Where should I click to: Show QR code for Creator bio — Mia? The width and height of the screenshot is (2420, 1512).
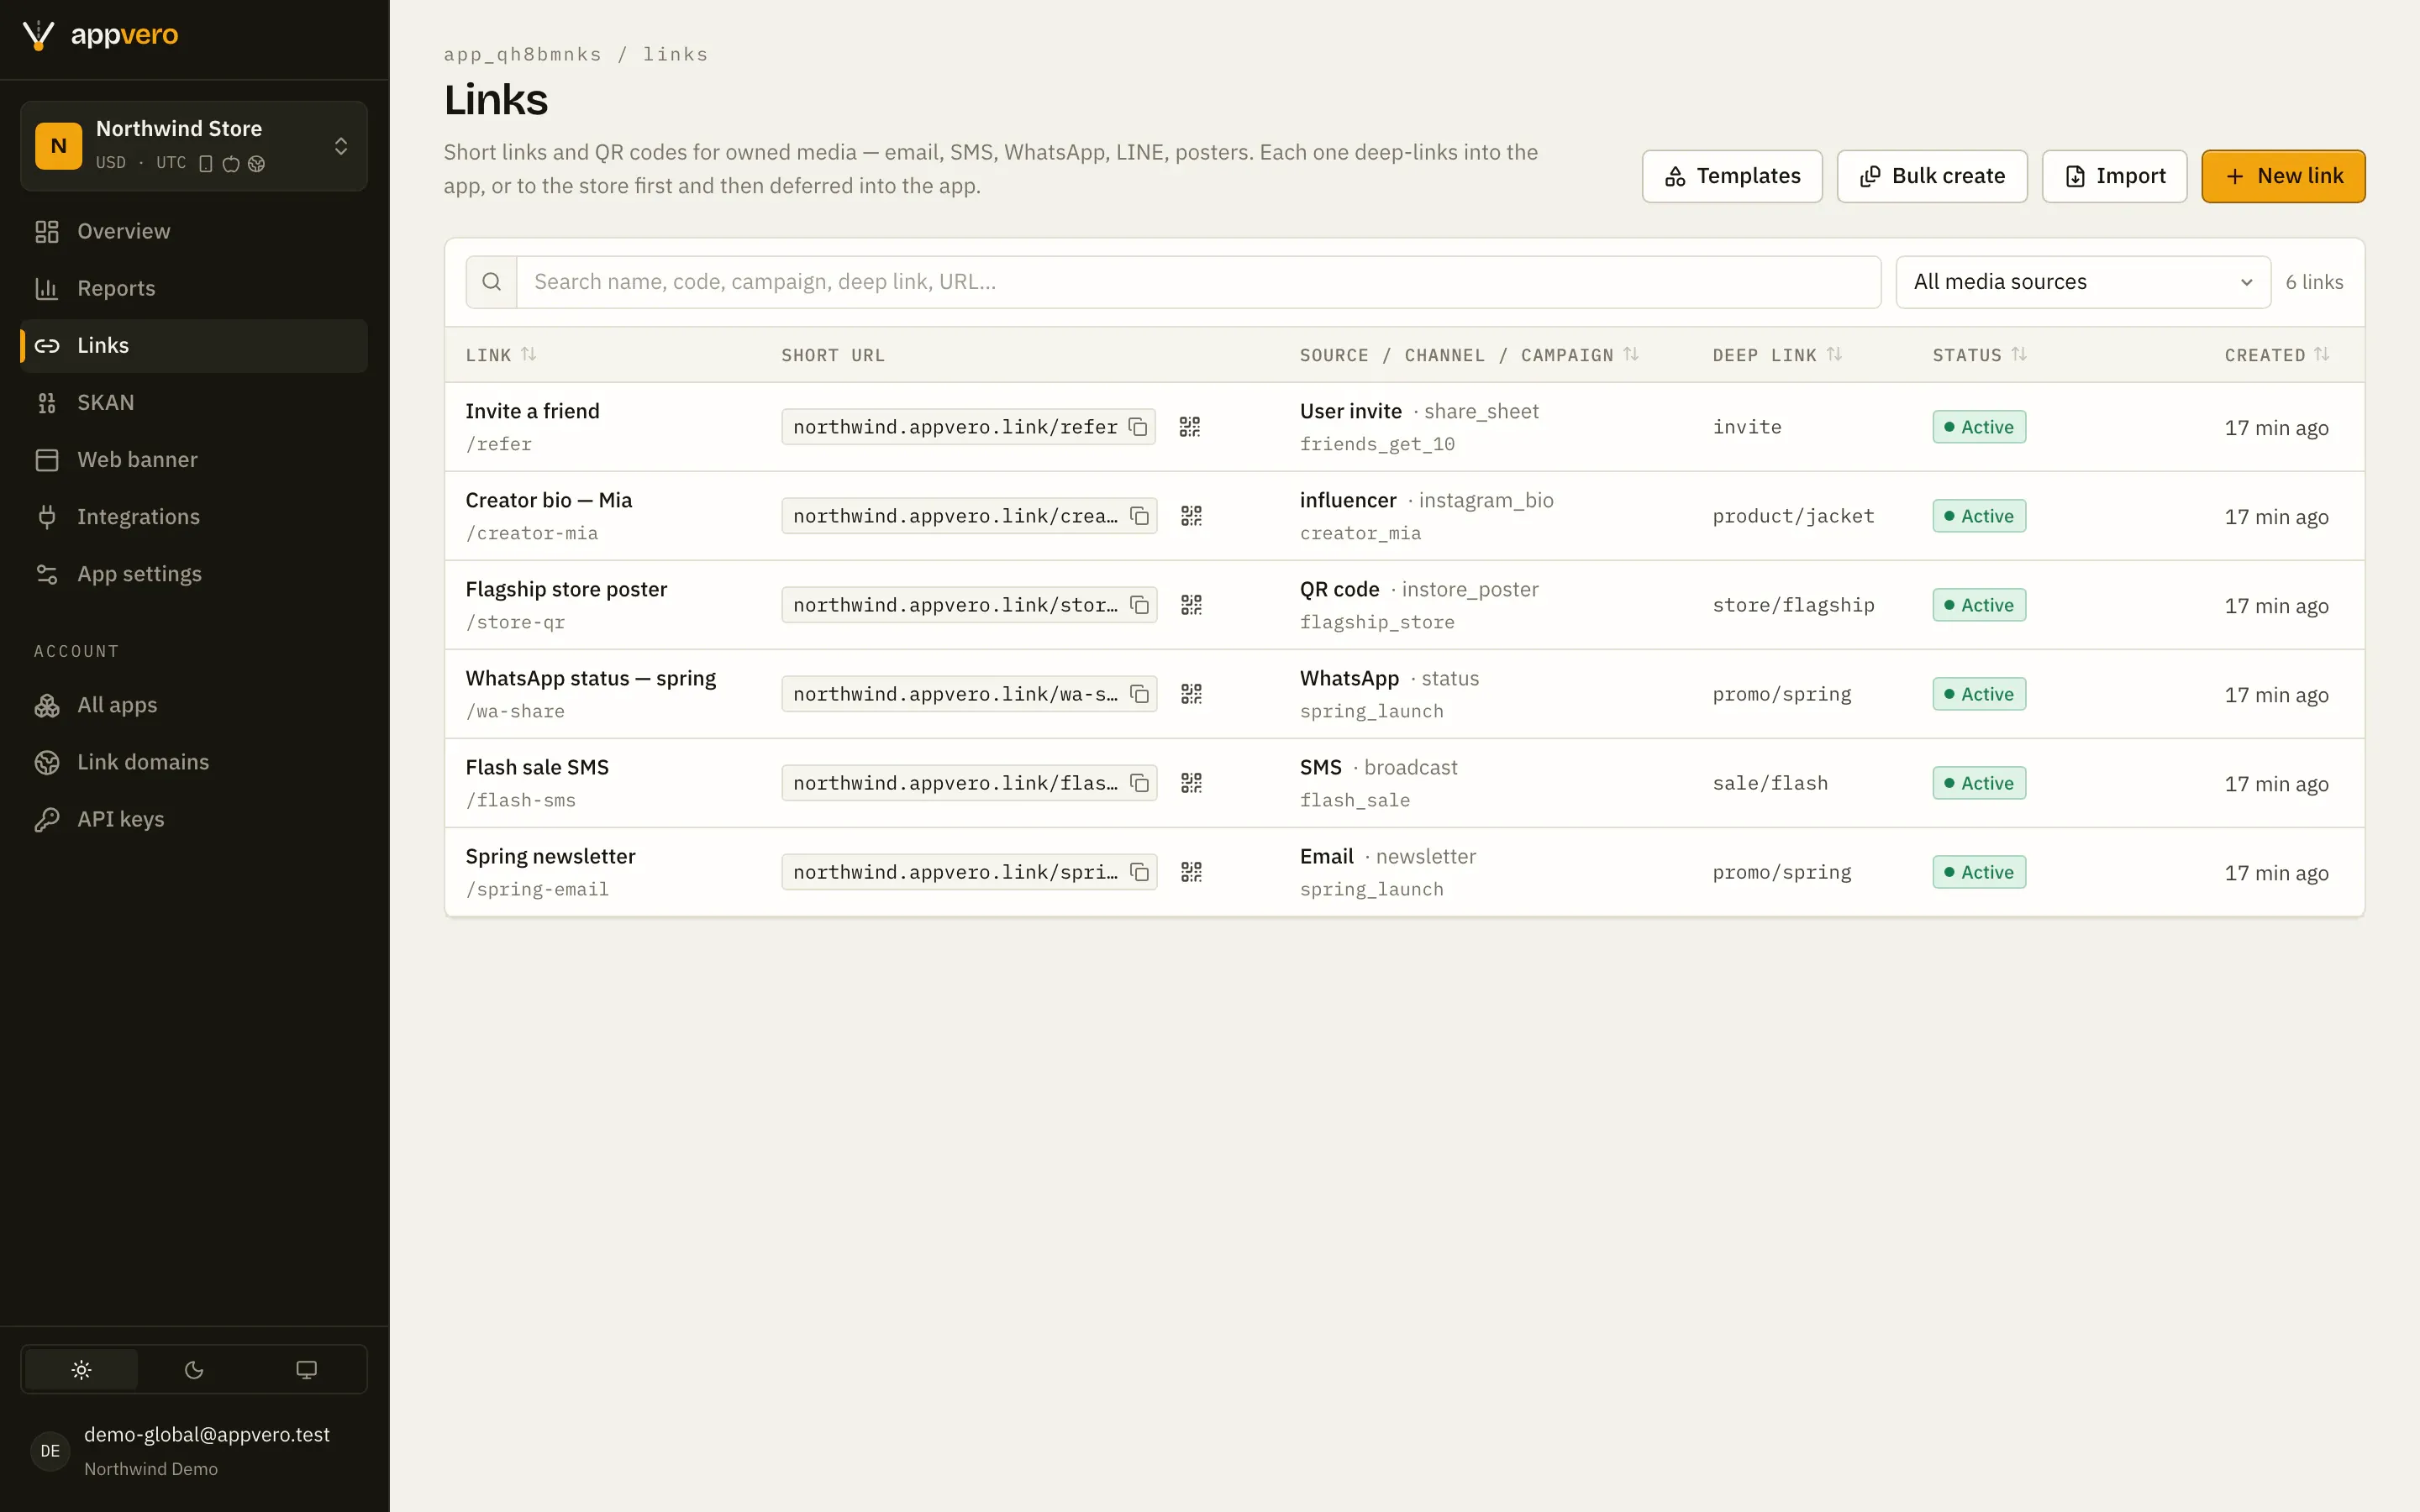pos(1191,516)
